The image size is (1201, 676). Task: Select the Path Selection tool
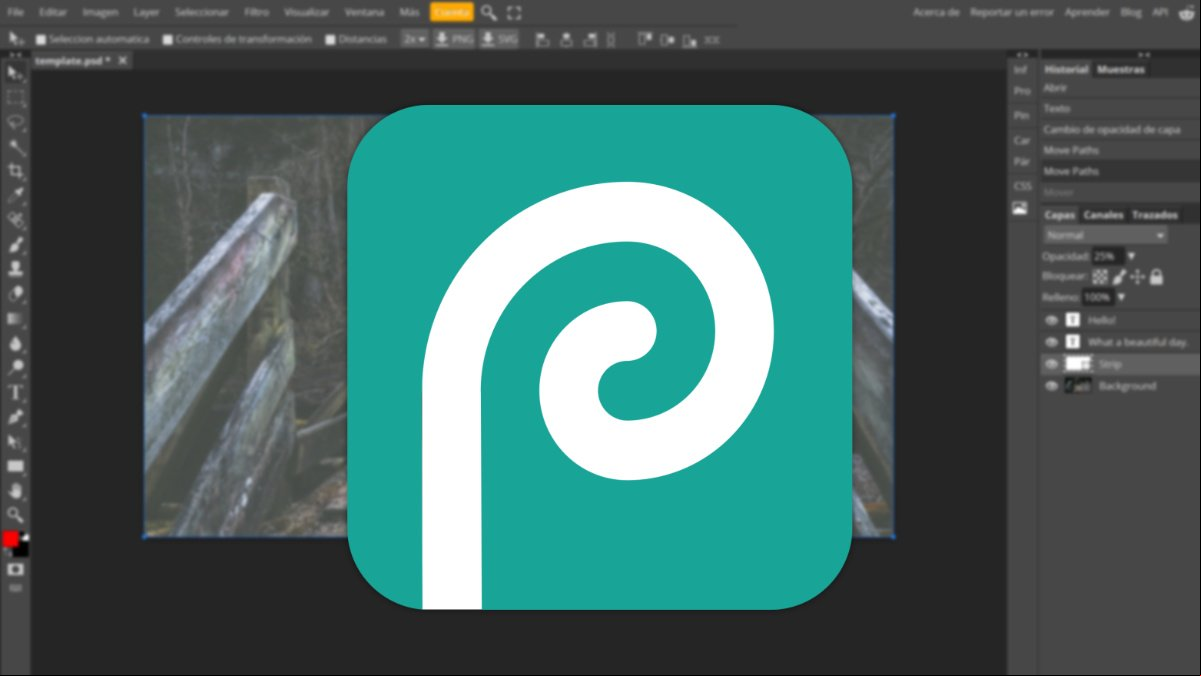(x=16, y=441)
